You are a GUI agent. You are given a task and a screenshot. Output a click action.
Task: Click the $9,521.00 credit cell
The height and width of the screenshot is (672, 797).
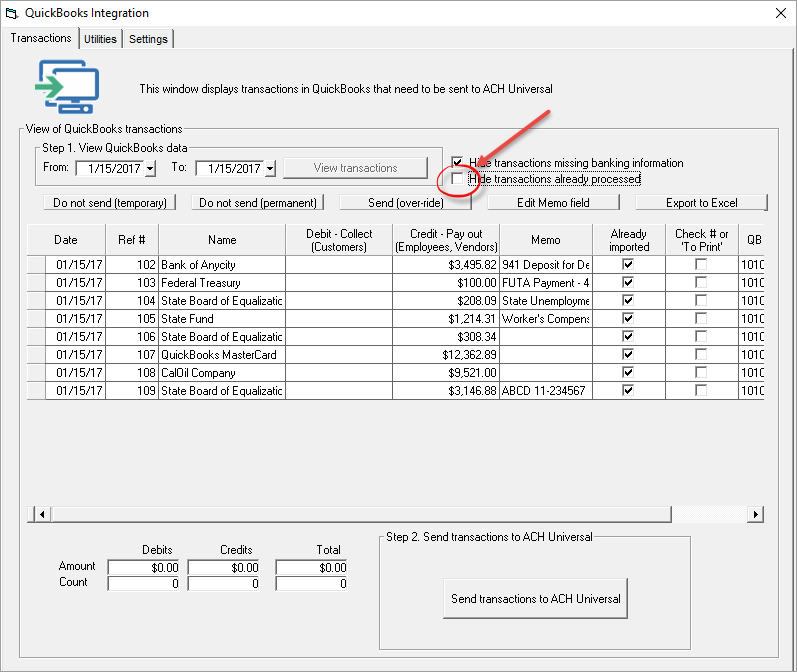(x=446, y=373)
